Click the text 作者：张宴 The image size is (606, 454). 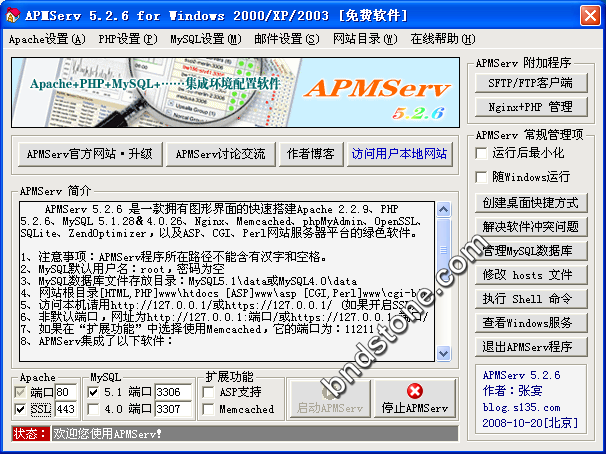point(512,391)
